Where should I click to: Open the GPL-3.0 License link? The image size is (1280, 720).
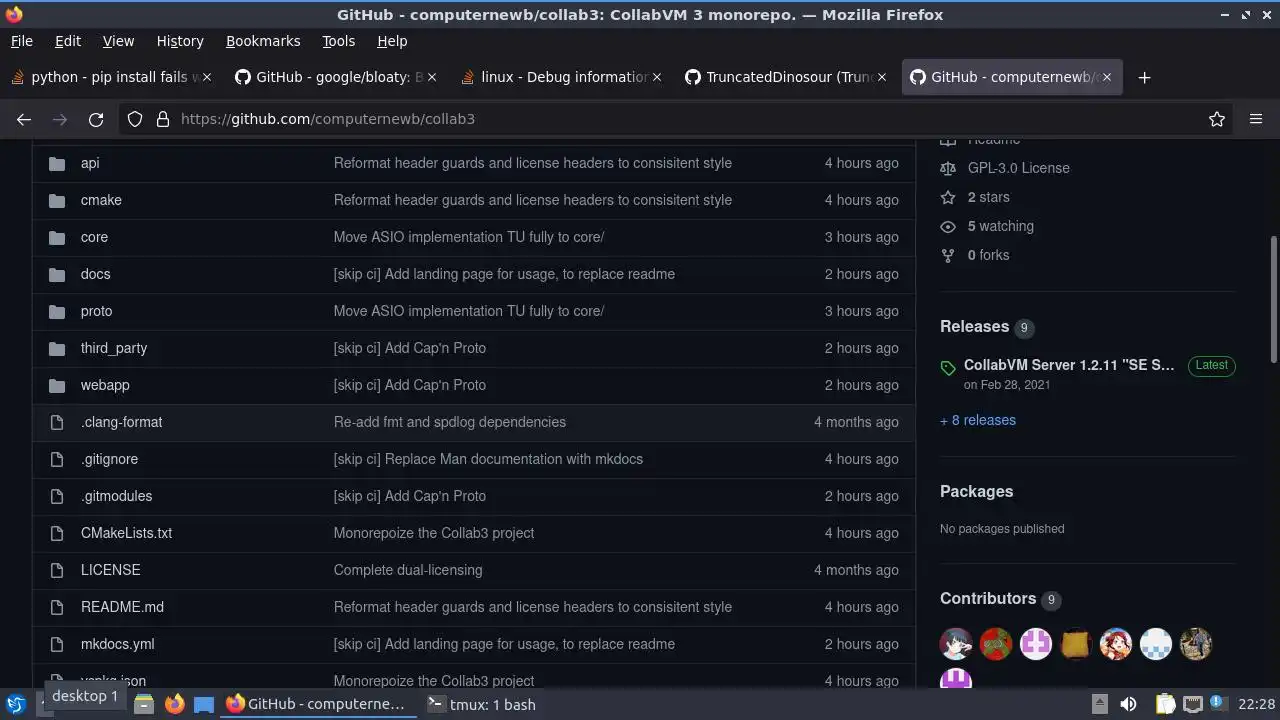(x=1019, y=168)
